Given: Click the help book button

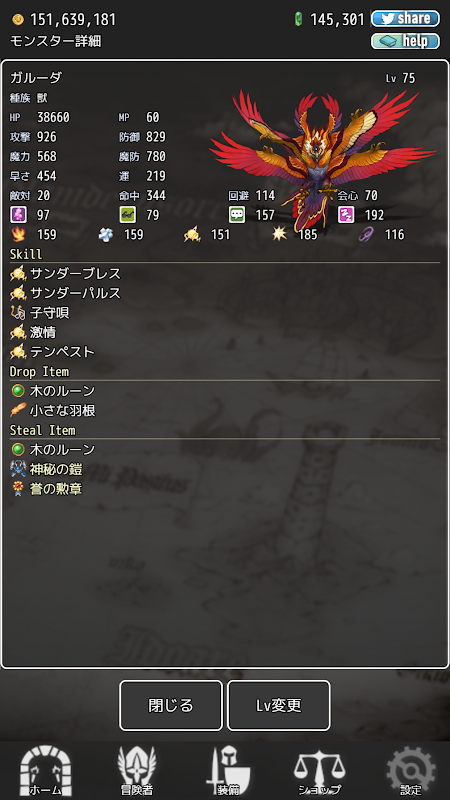Looking at the screenshot, I should [405, 41].
